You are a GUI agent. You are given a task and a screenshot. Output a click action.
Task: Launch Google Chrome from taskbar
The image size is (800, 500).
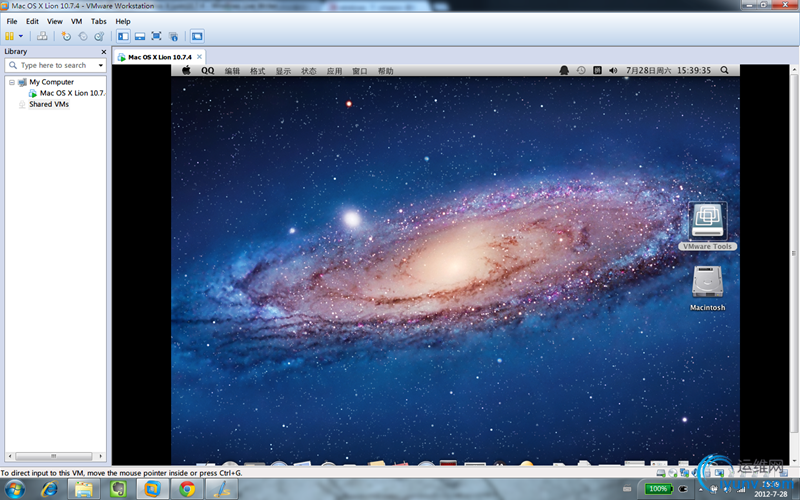tap(187, 489)
